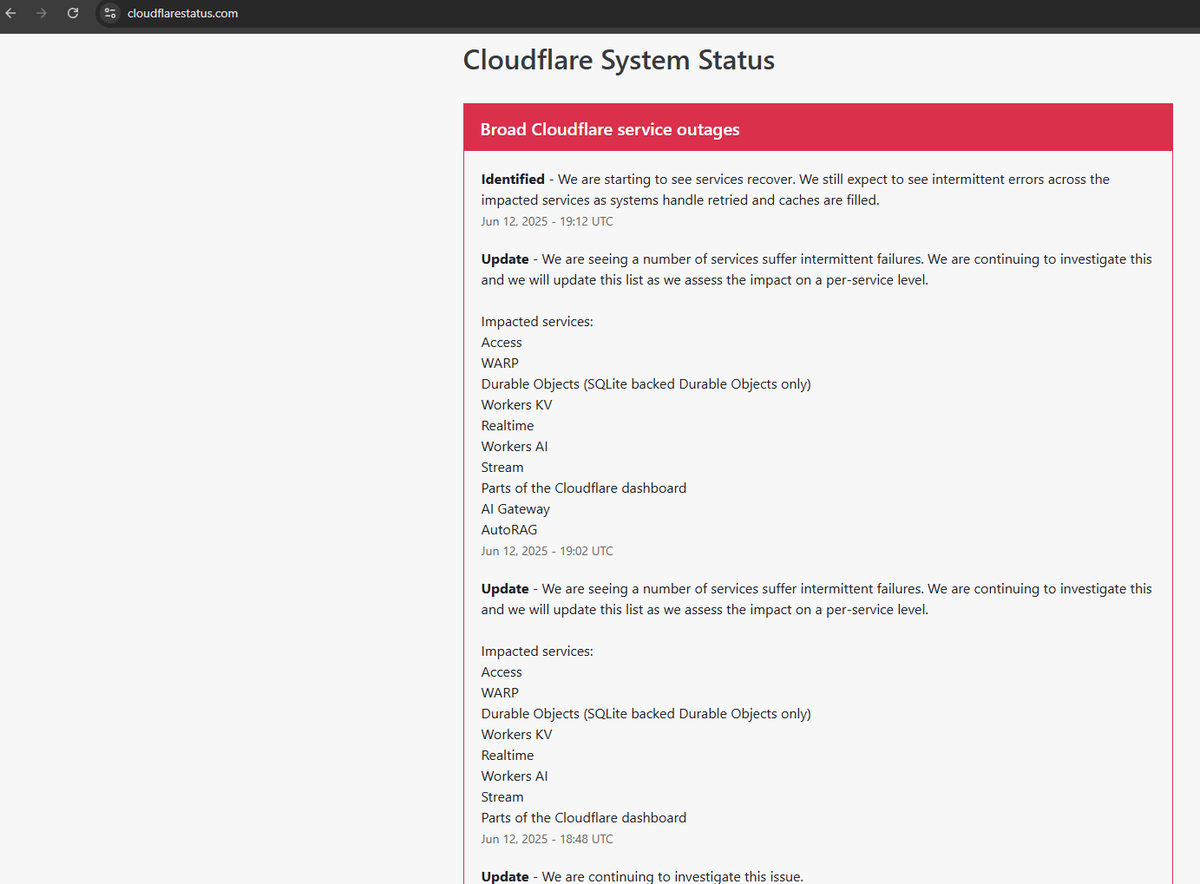Open the 'Broad Cloudflare service outages' incident title

[610, 130]
